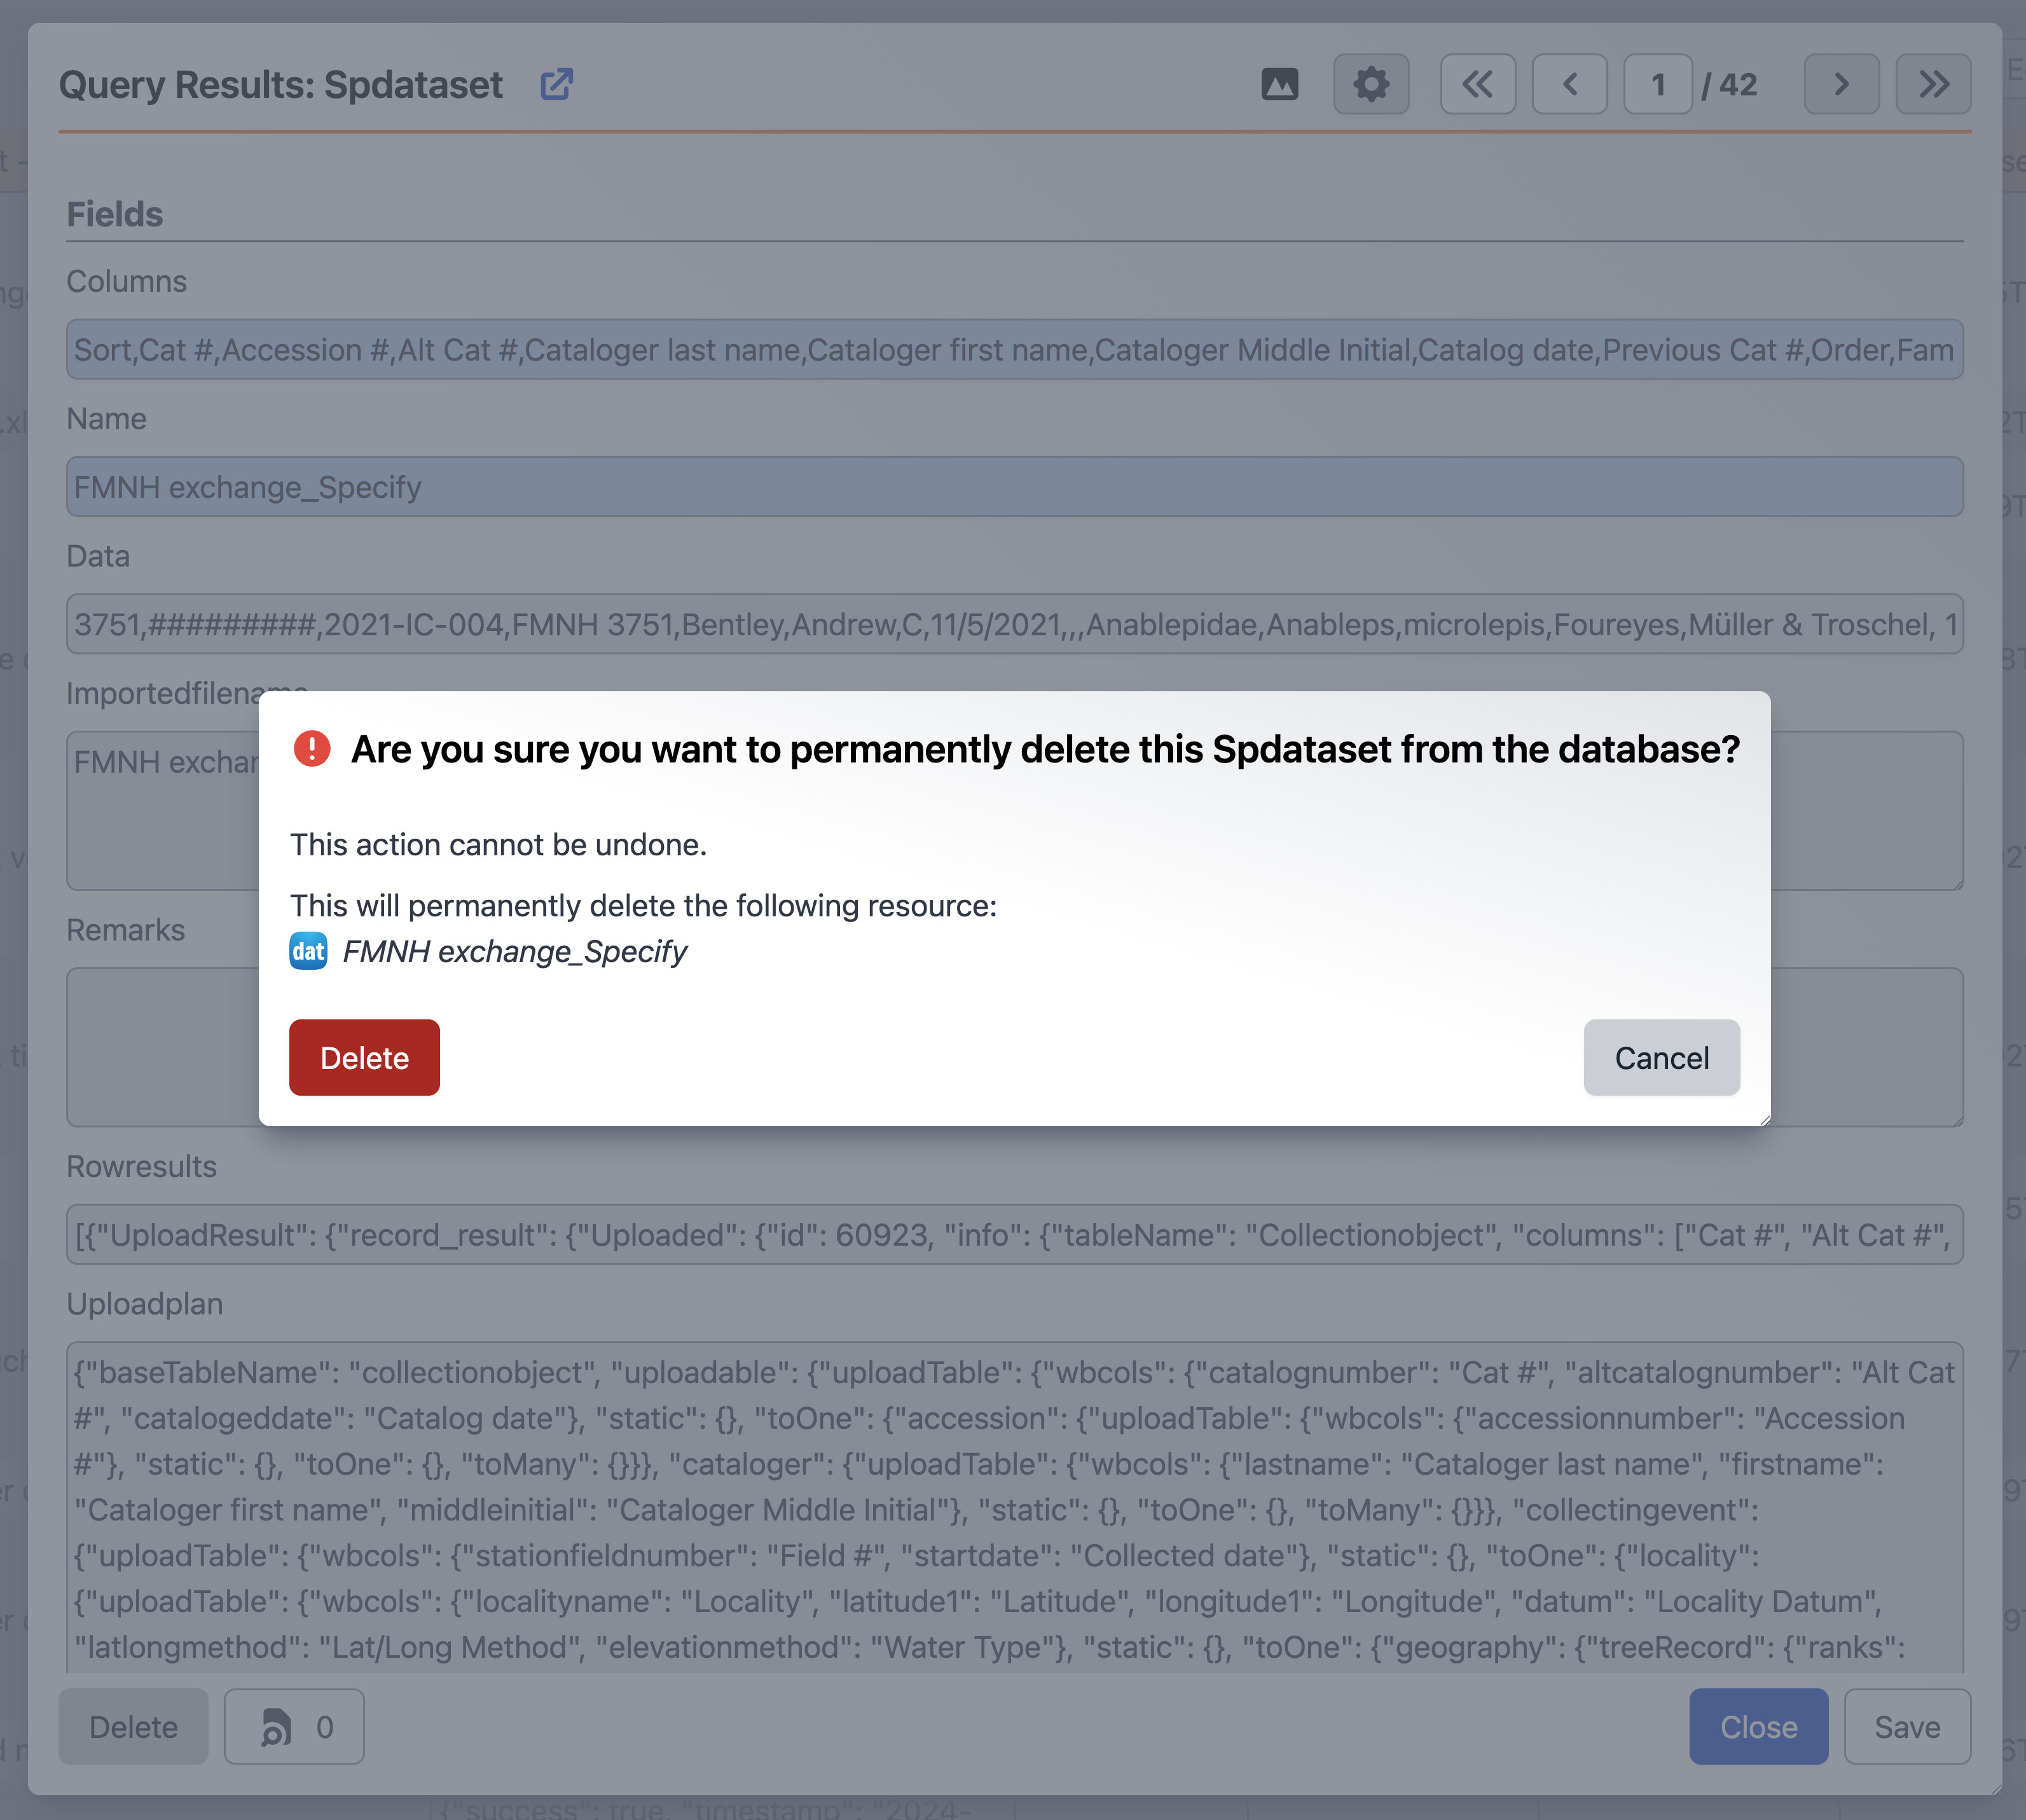2026x1820 pixels.
Task: Go to previous record arrow
Action: (x=1569, y=85)
